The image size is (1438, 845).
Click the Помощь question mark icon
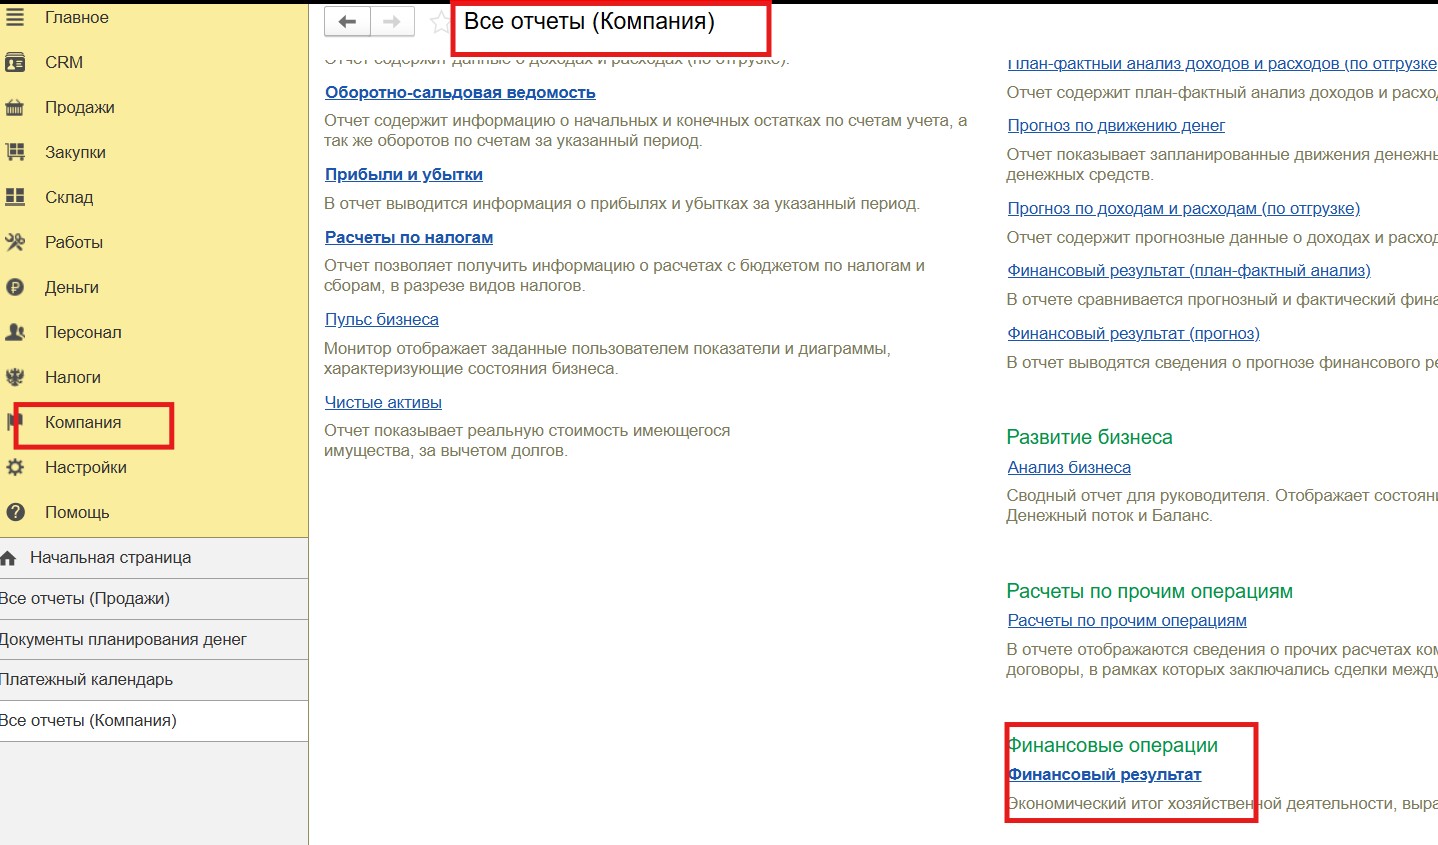15,512
